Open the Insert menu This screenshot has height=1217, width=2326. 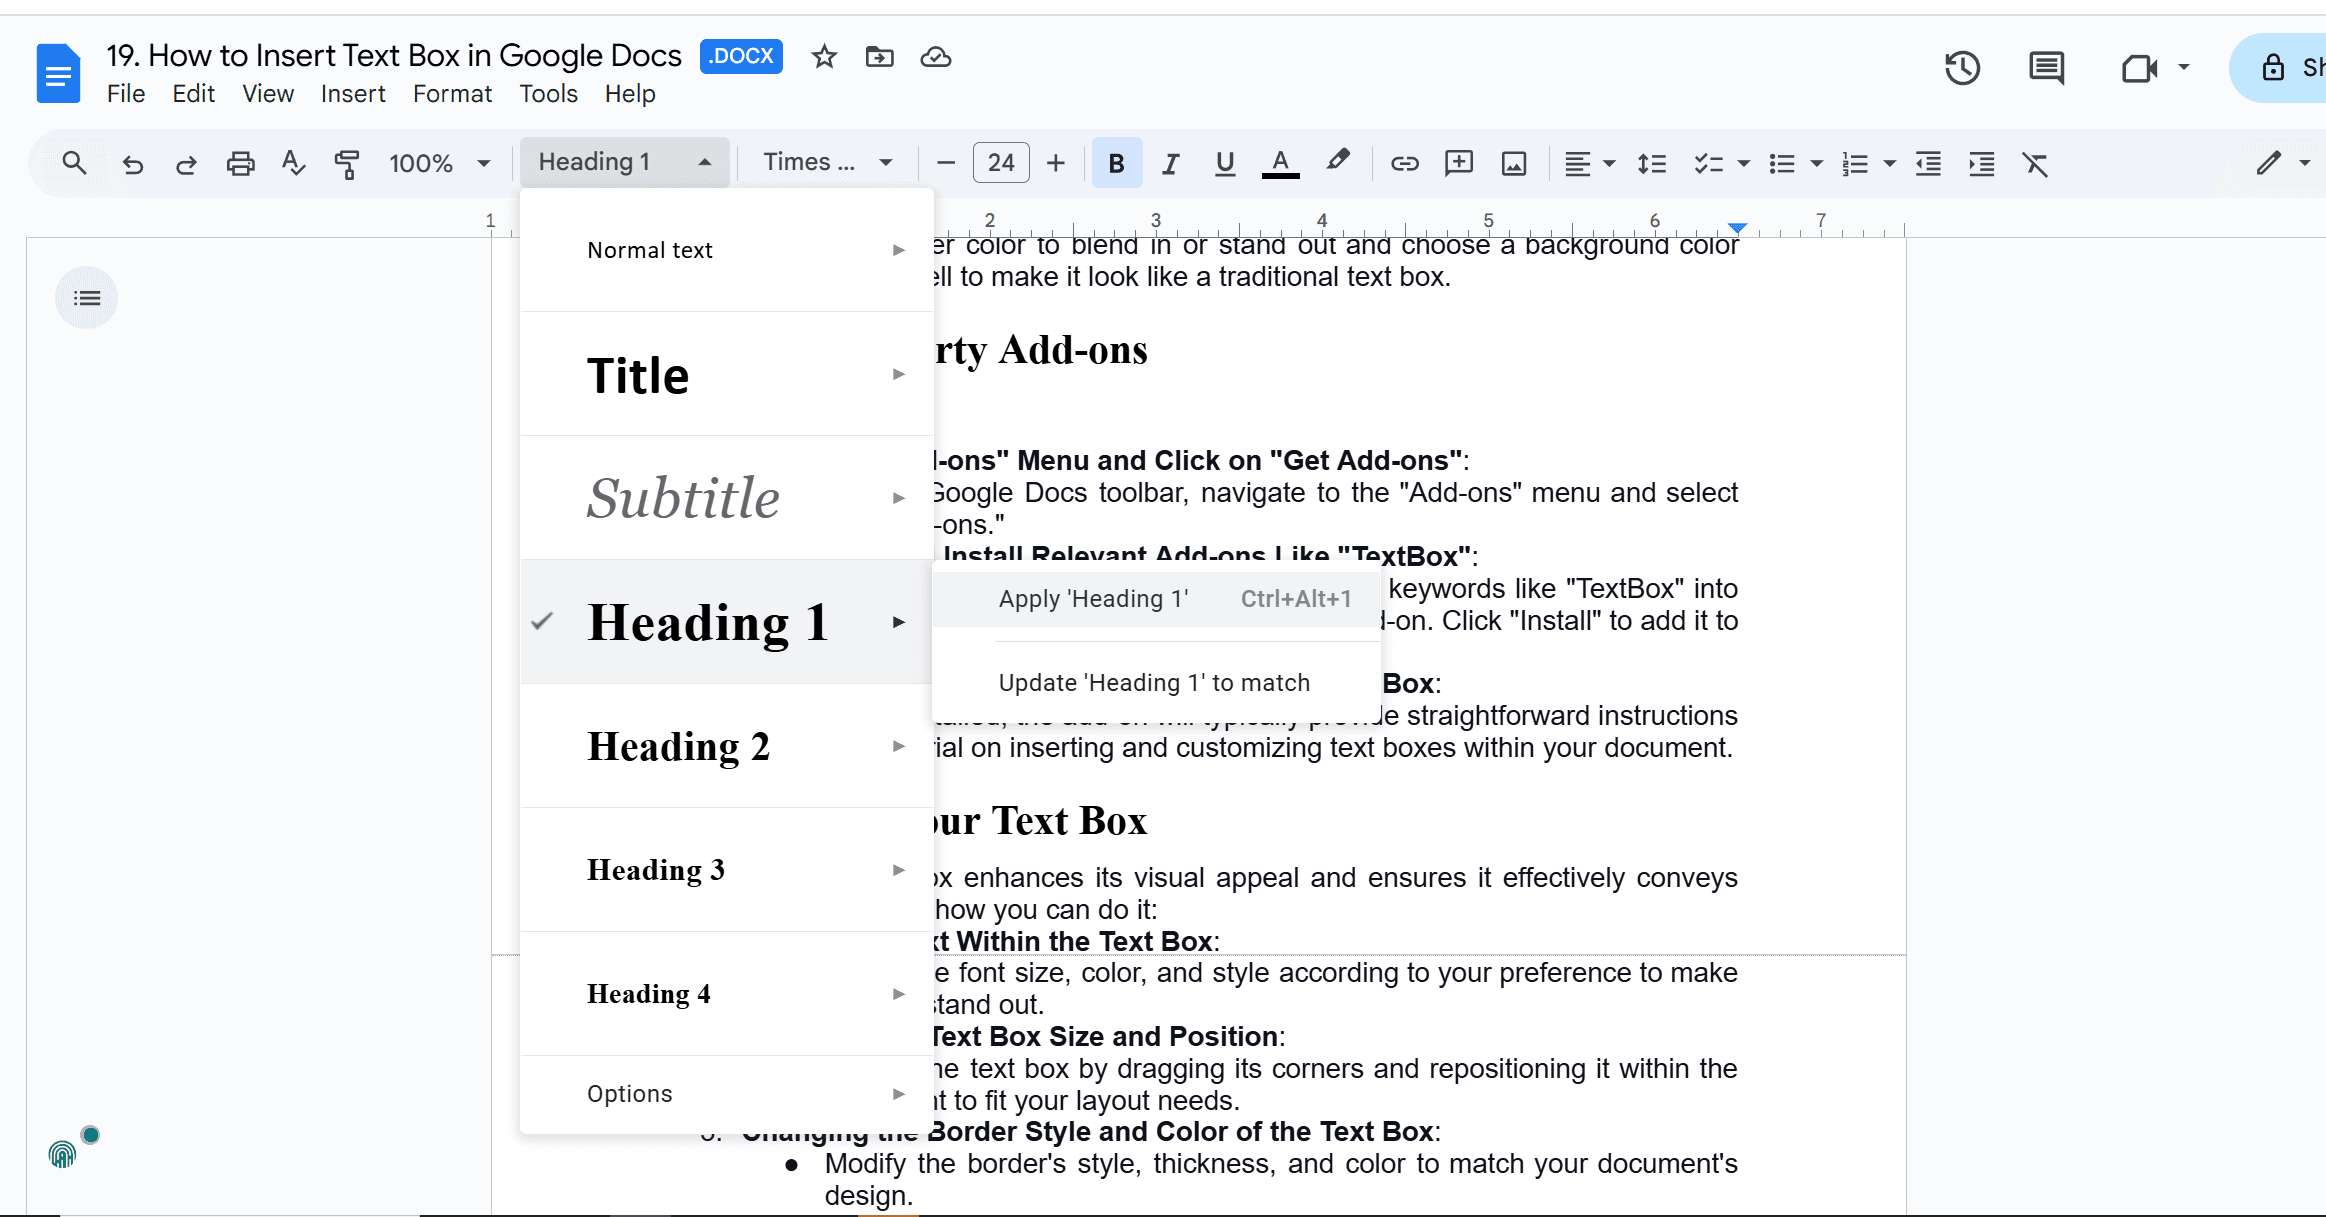[353, 93]
